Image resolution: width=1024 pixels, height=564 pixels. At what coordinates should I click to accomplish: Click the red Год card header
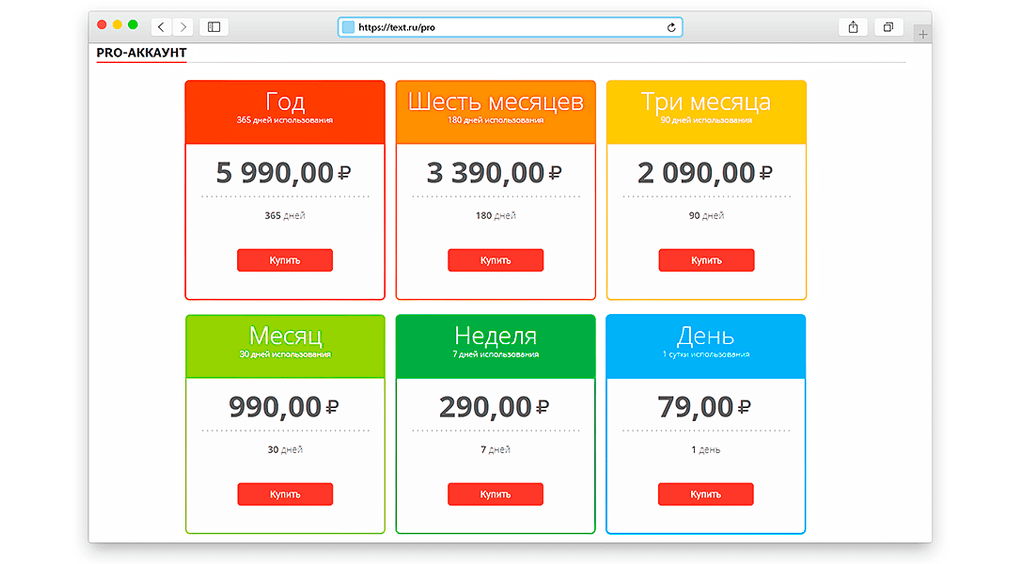[285, 112]
